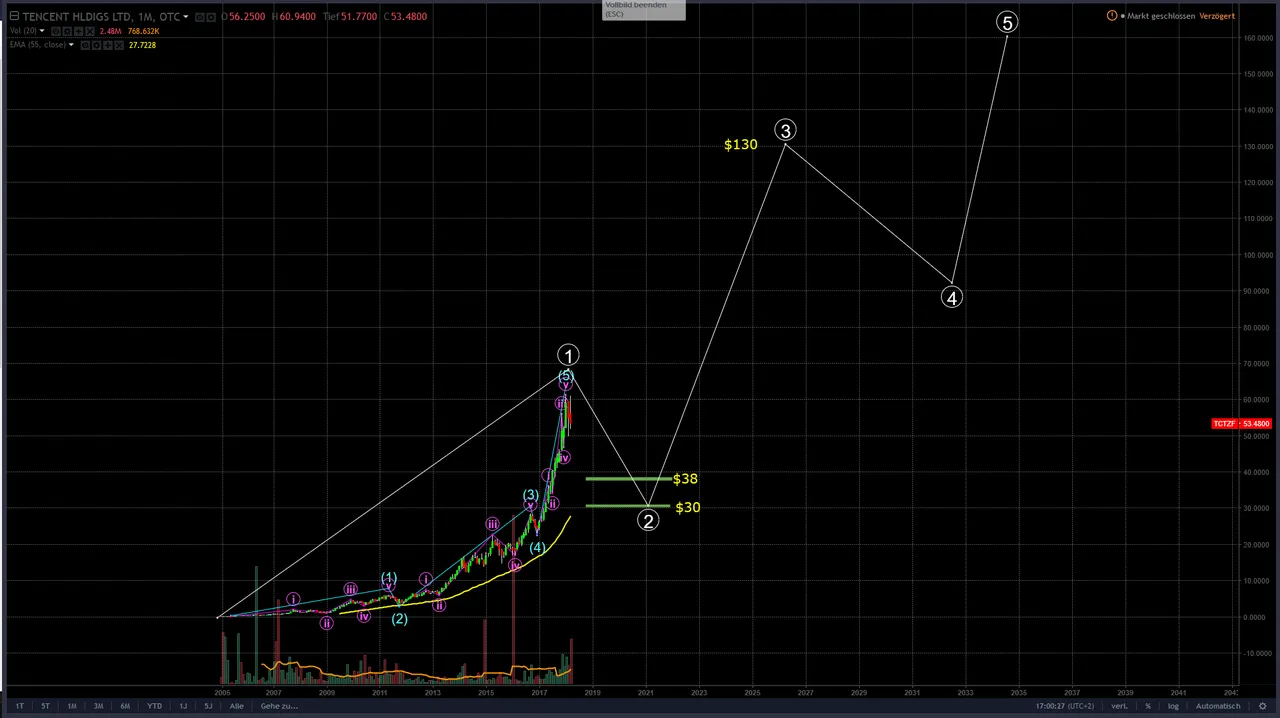Click the red TCTZF price label on axis
1280x718 pixels.
pyautogui.click(x=1241, y=424)
